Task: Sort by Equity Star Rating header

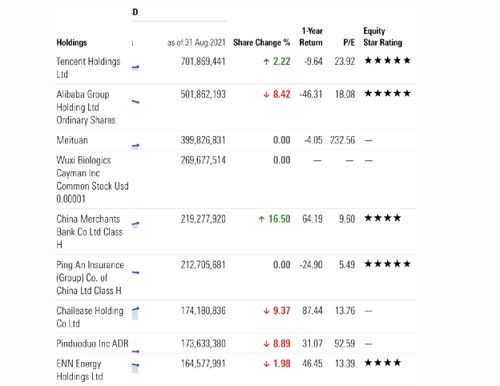Action: click(x=383, y=37)
